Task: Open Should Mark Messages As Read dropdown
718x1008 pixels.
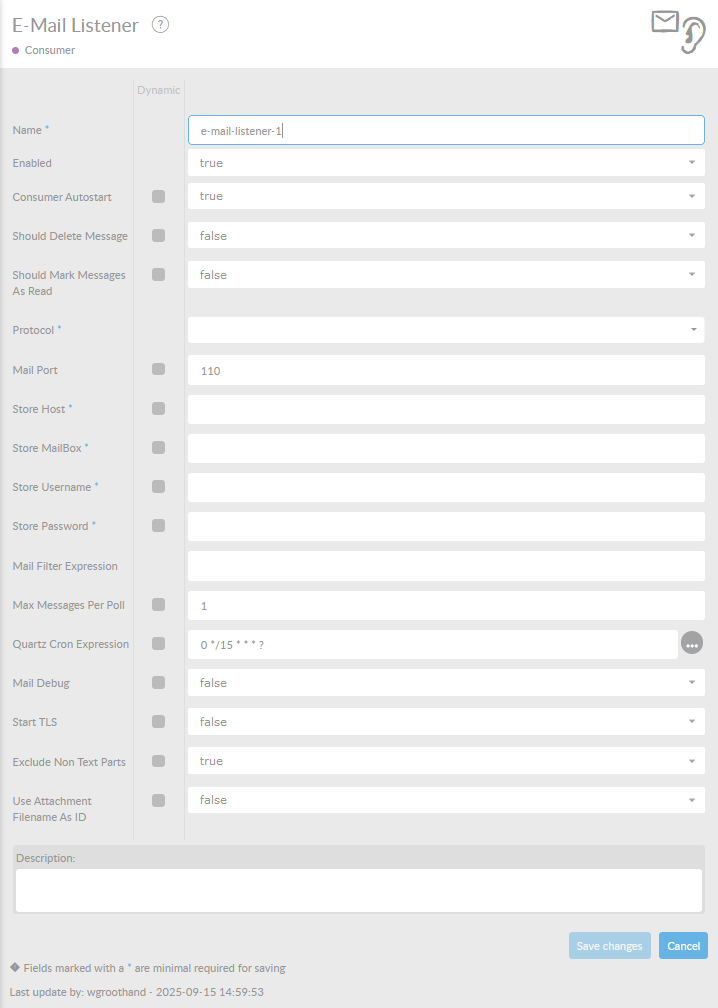Action: (446, 275)
